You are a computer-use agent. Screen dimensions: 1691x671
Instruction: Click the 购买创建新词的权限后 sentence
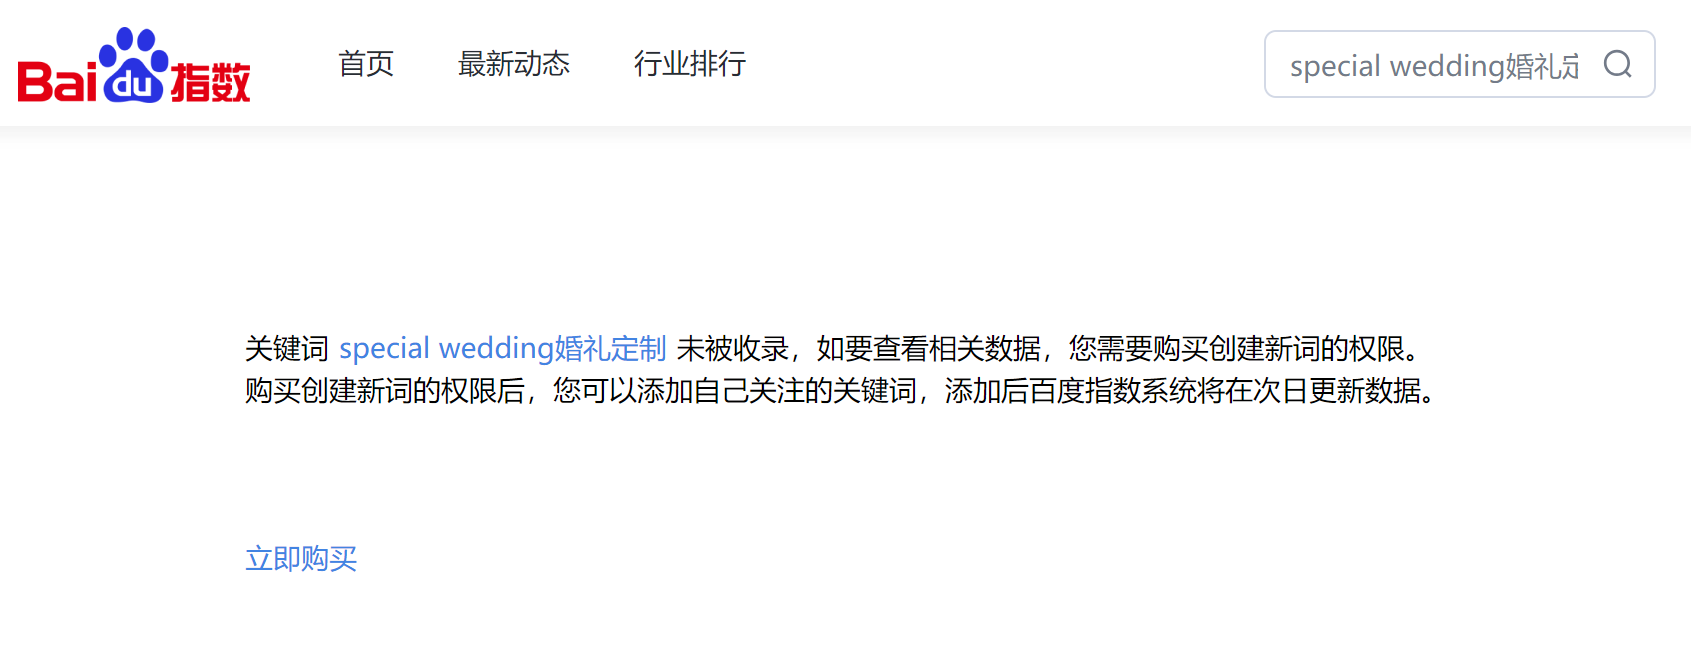385,391
